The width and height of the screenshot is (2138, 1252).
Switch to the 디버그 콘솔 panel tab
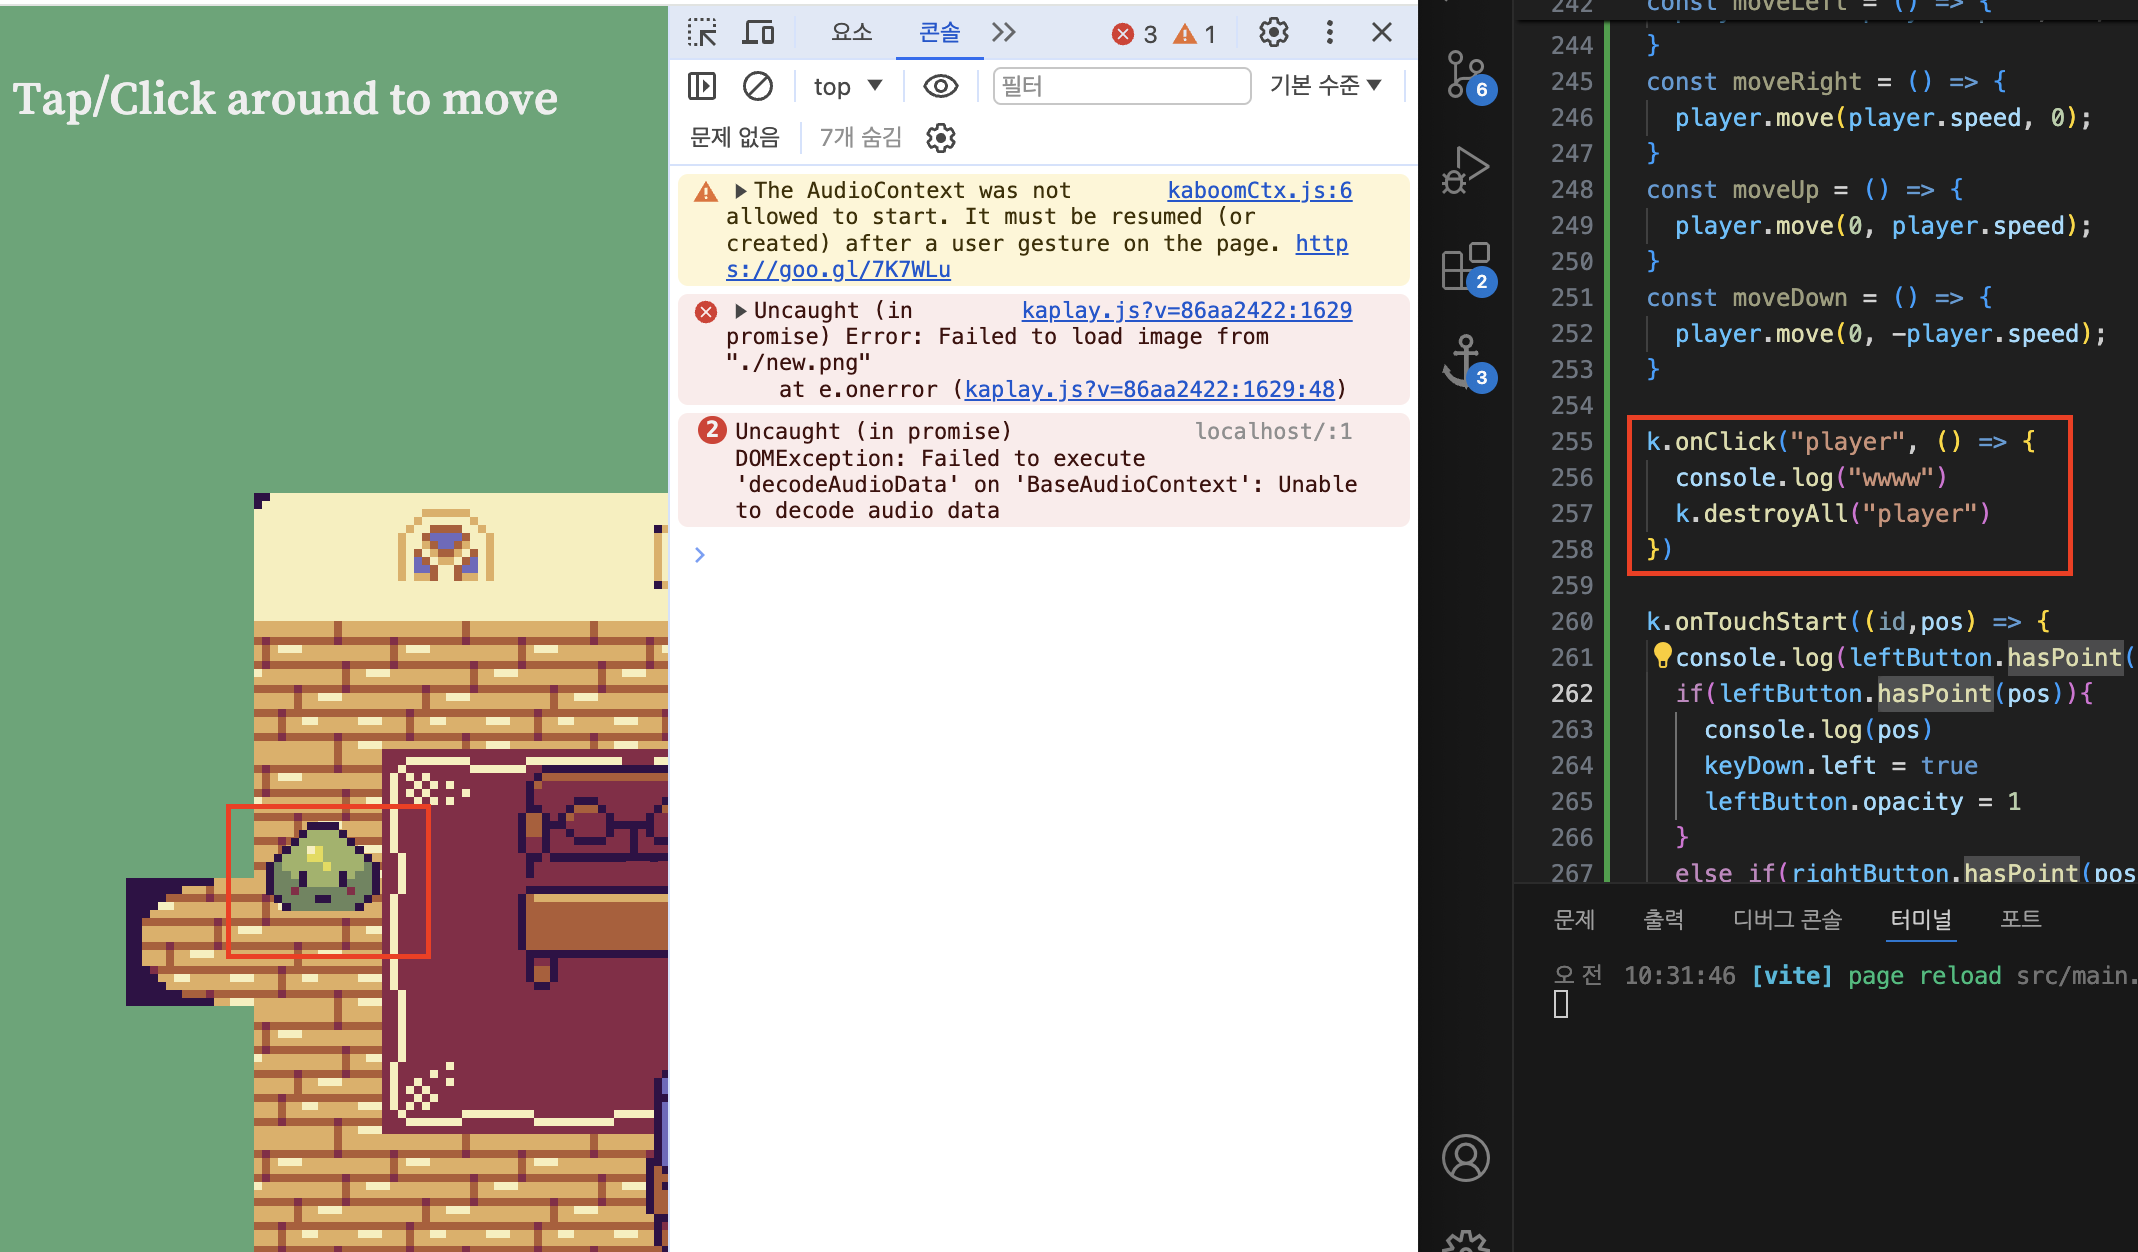tap(1787, 919)
